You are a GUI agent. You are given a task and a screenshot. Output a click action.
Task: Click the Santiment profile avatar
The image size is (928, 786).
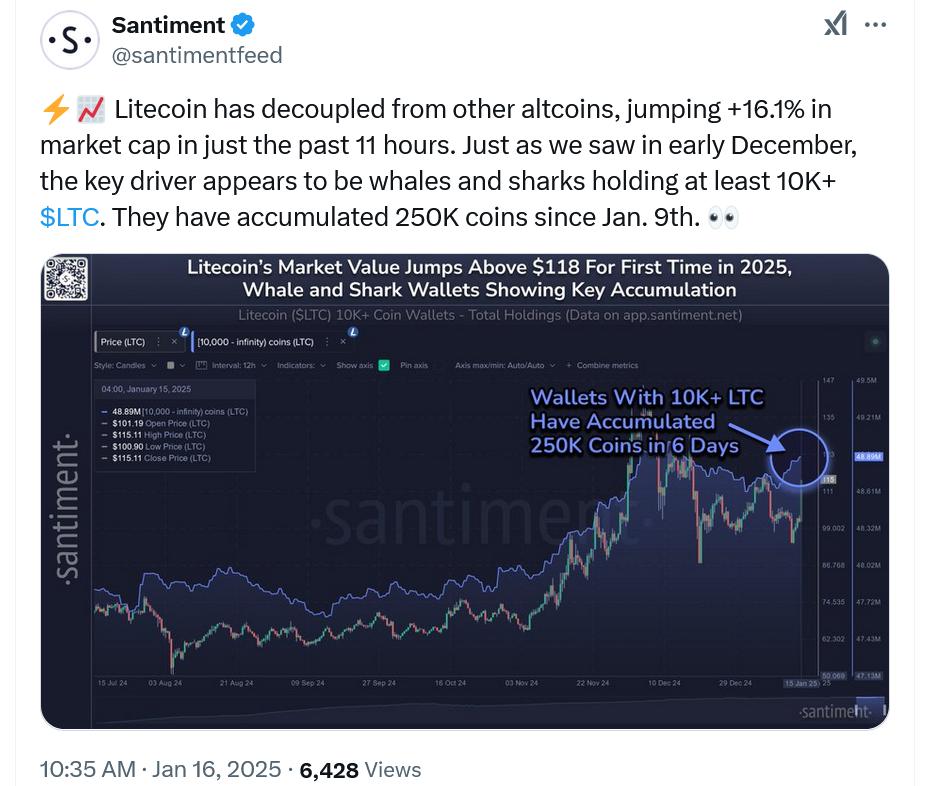[x=69, y=39]
